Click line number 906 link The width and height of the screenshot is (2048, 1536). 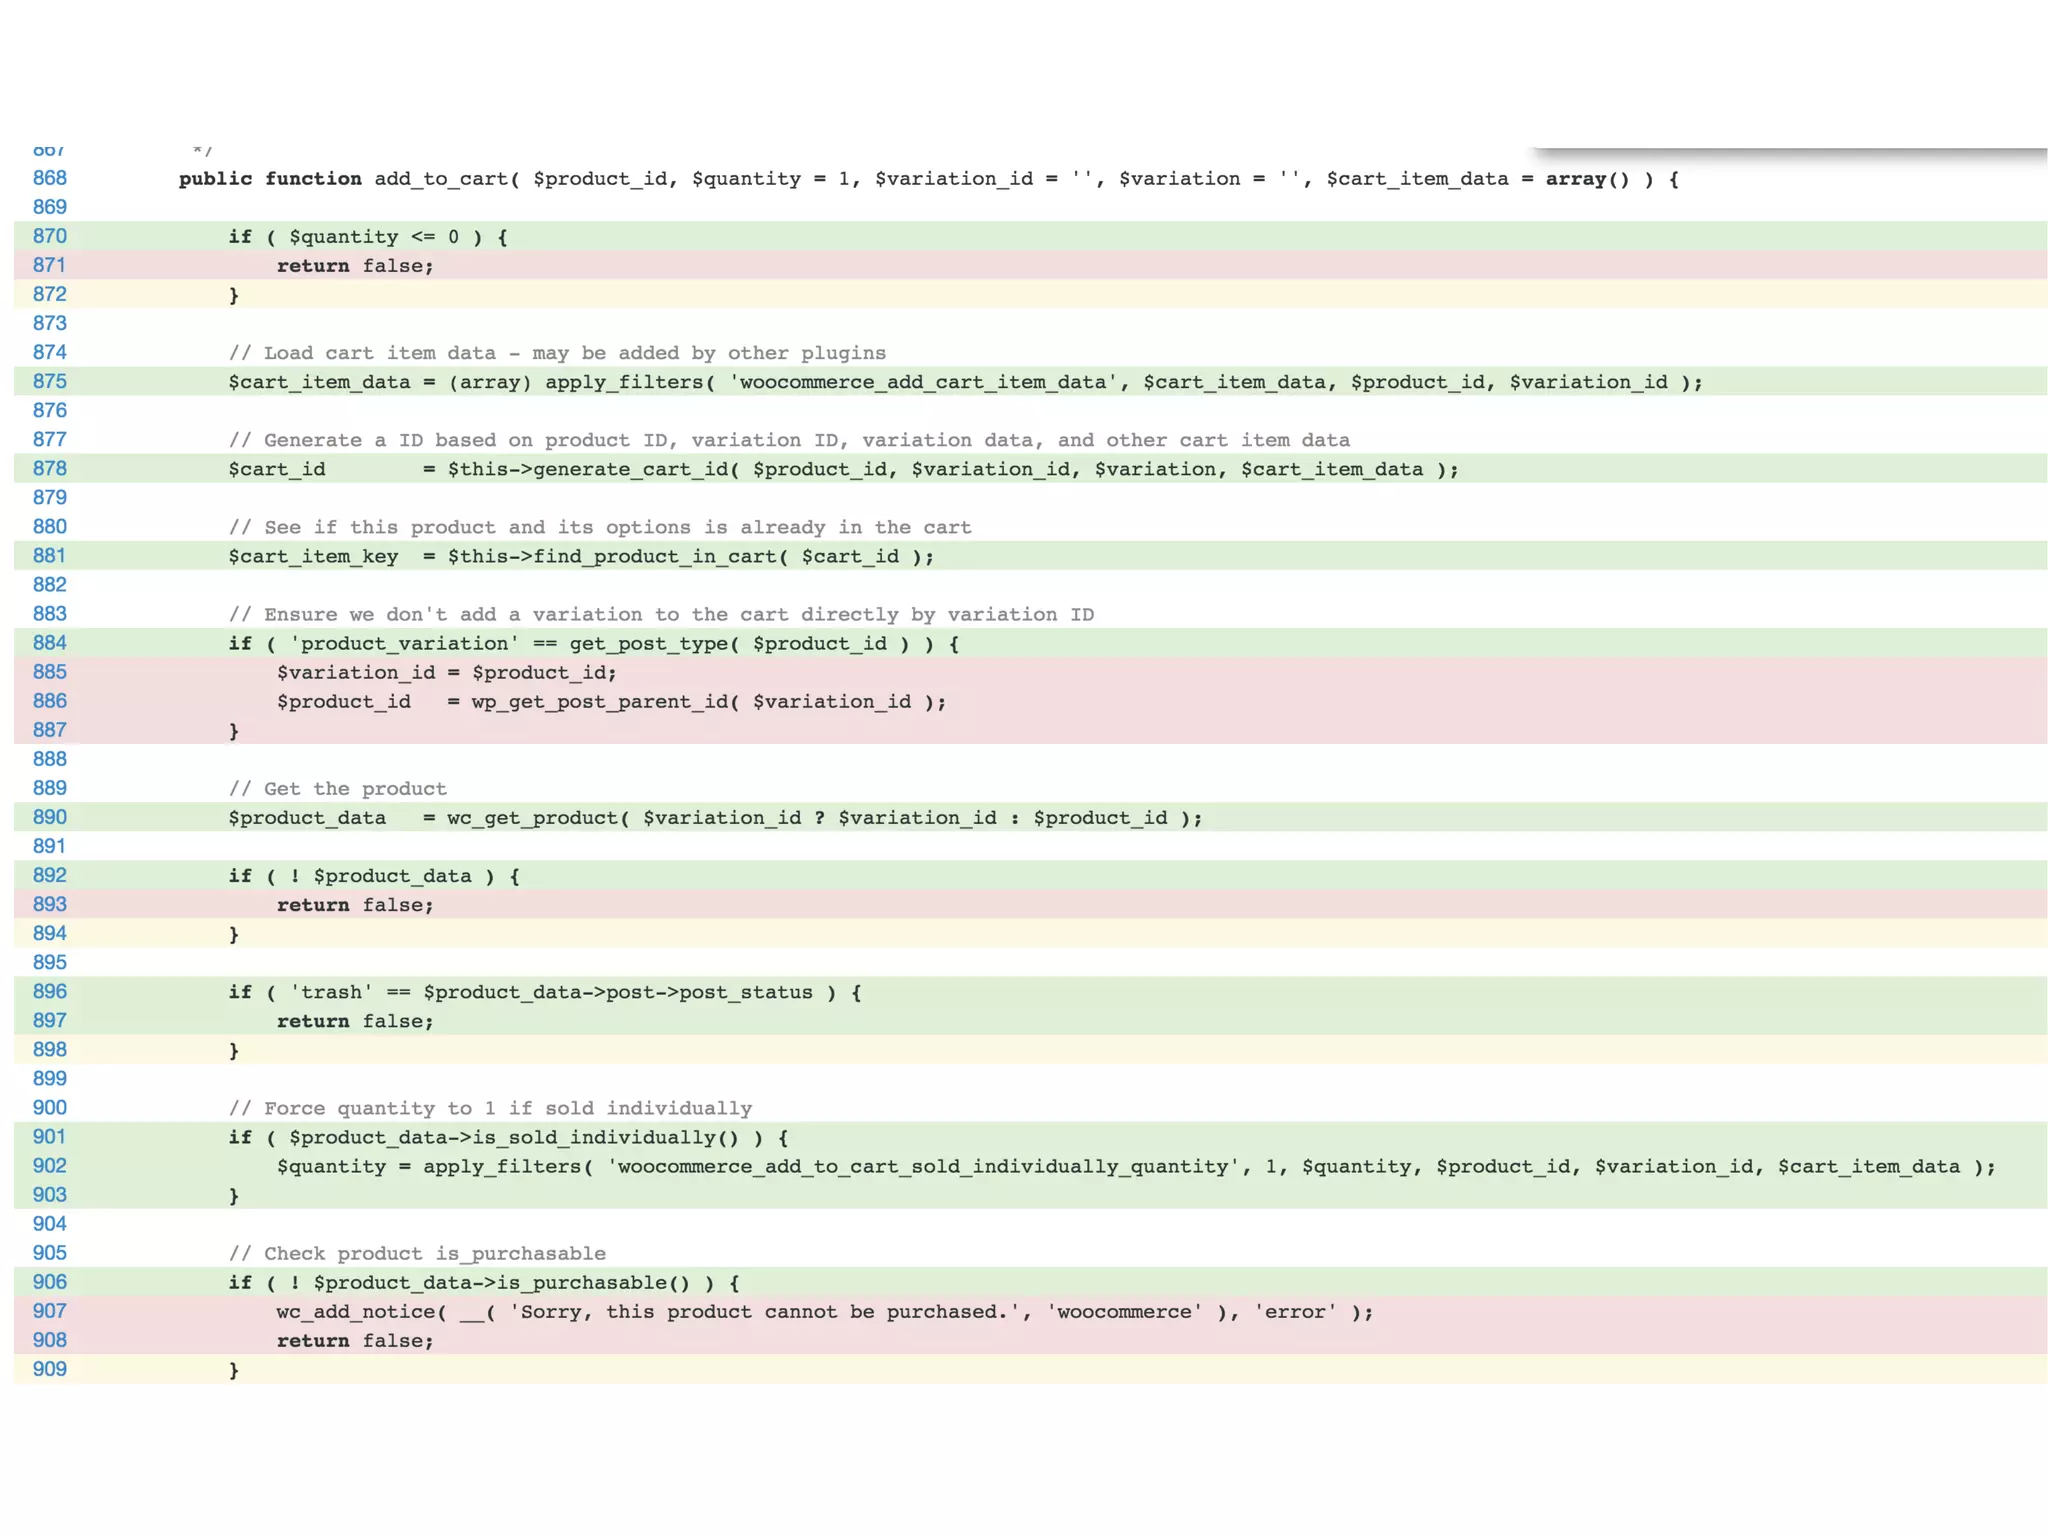click(x=49, y=1282)
